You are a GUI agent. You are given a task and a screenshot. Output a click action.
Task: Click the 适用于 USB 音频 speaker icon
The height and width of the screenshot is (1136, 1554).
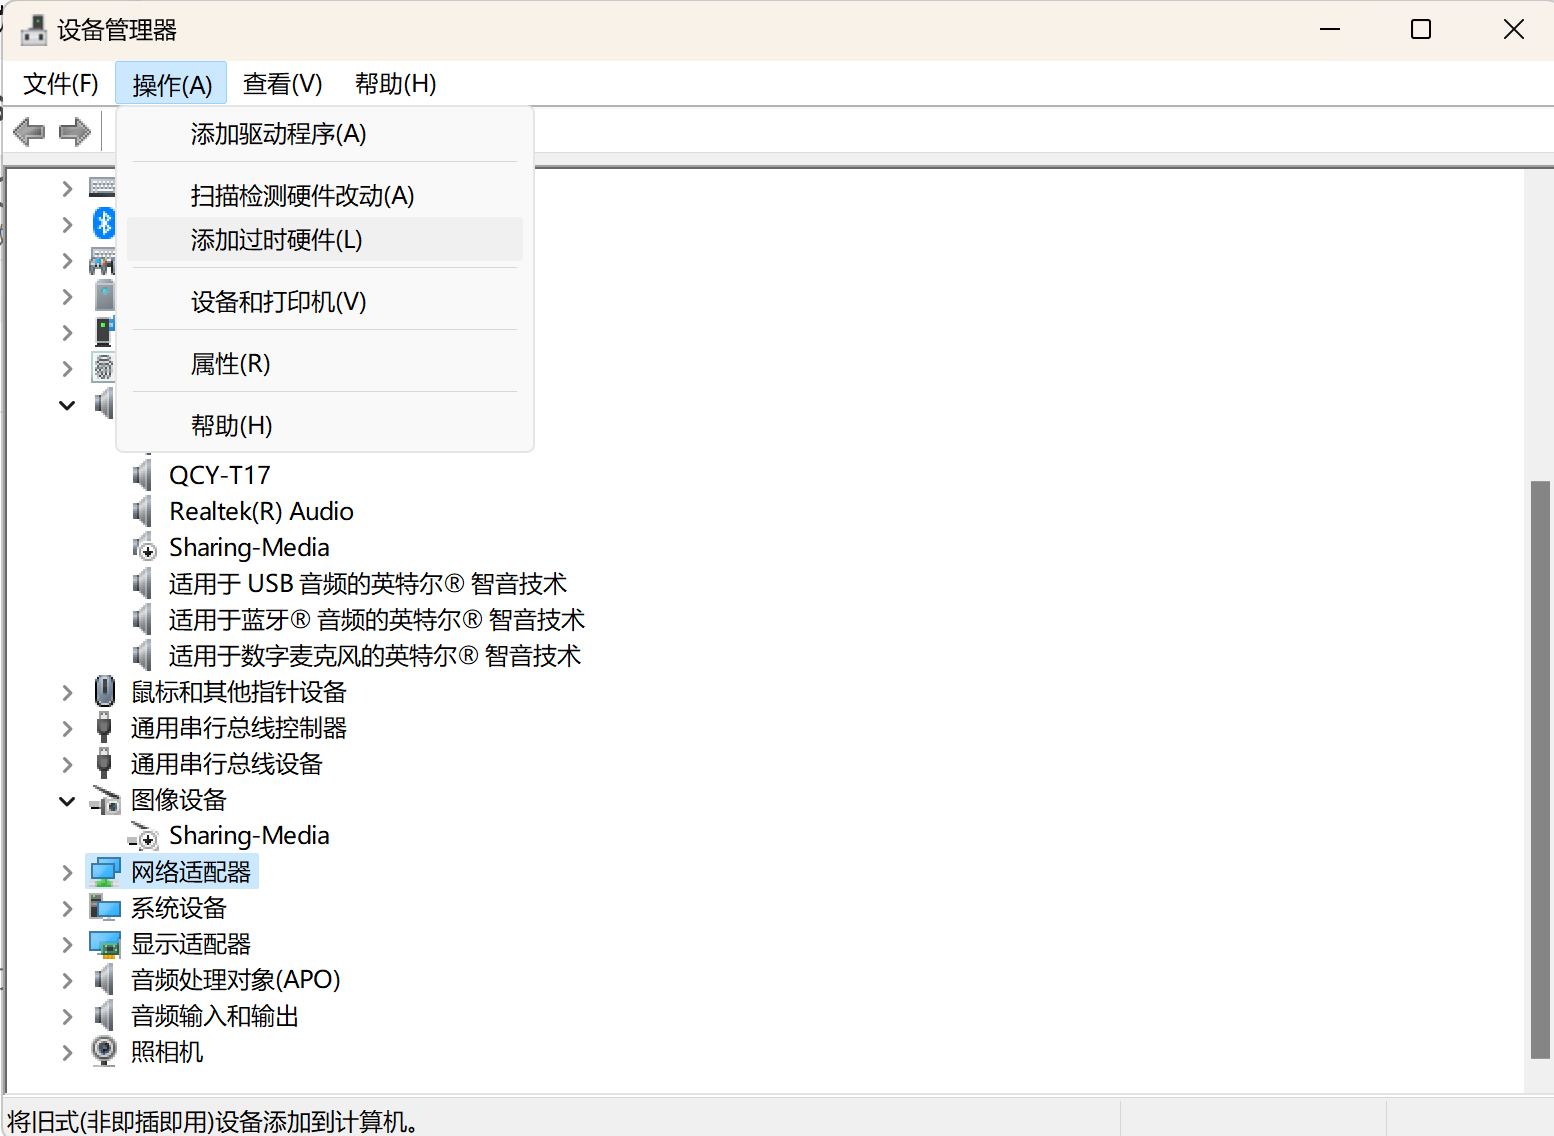(x=144, y=583)
